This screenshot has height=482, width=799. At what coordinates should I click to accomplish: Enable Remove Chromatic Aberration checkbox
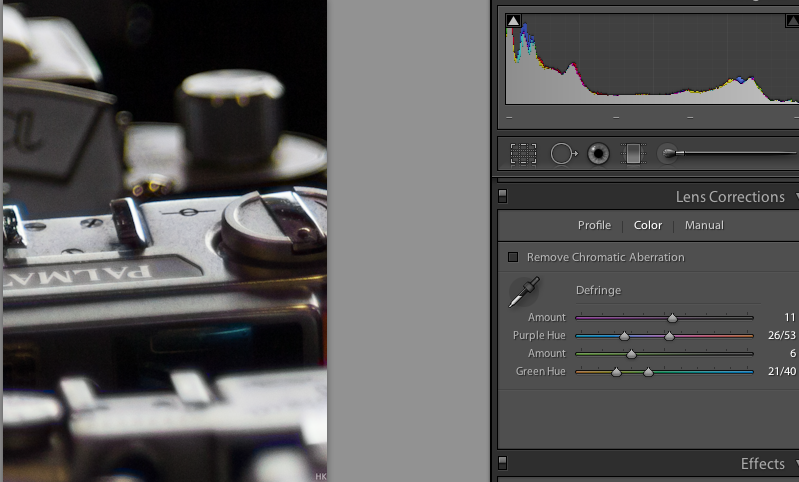(513, 257)
